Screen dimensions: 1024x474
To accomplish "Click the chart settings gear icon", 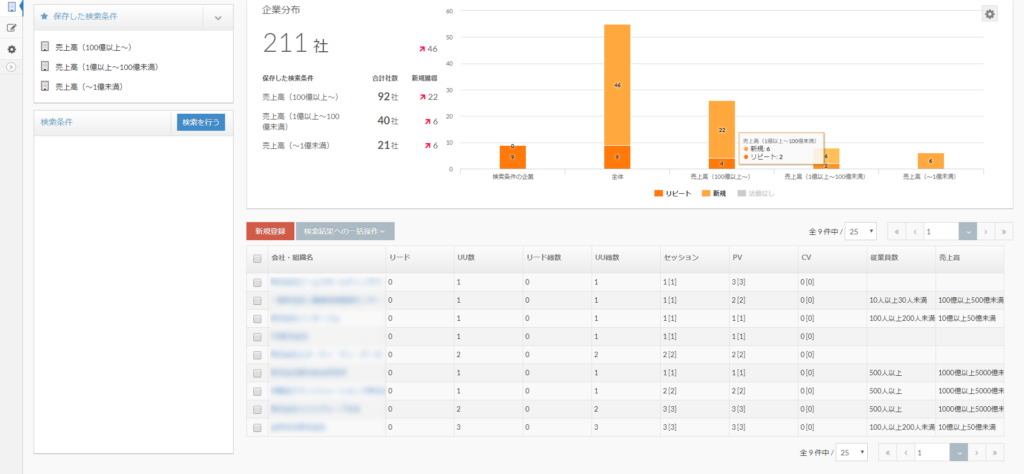I will [989, 14].
